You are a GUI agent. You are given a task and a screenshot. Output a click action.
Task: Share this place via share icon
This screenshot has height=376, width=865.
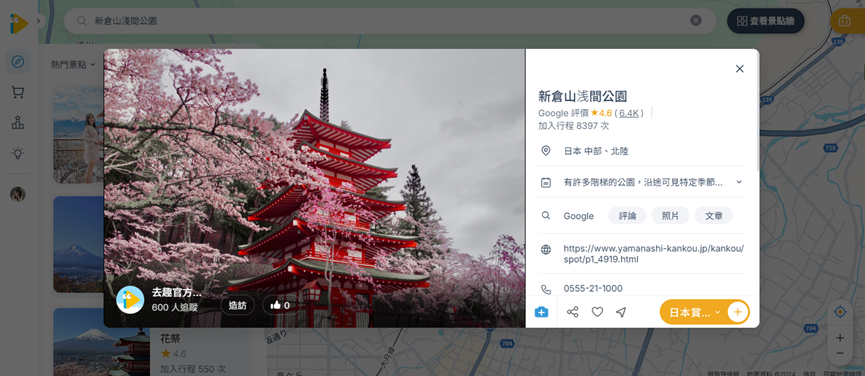click(573, 312)
